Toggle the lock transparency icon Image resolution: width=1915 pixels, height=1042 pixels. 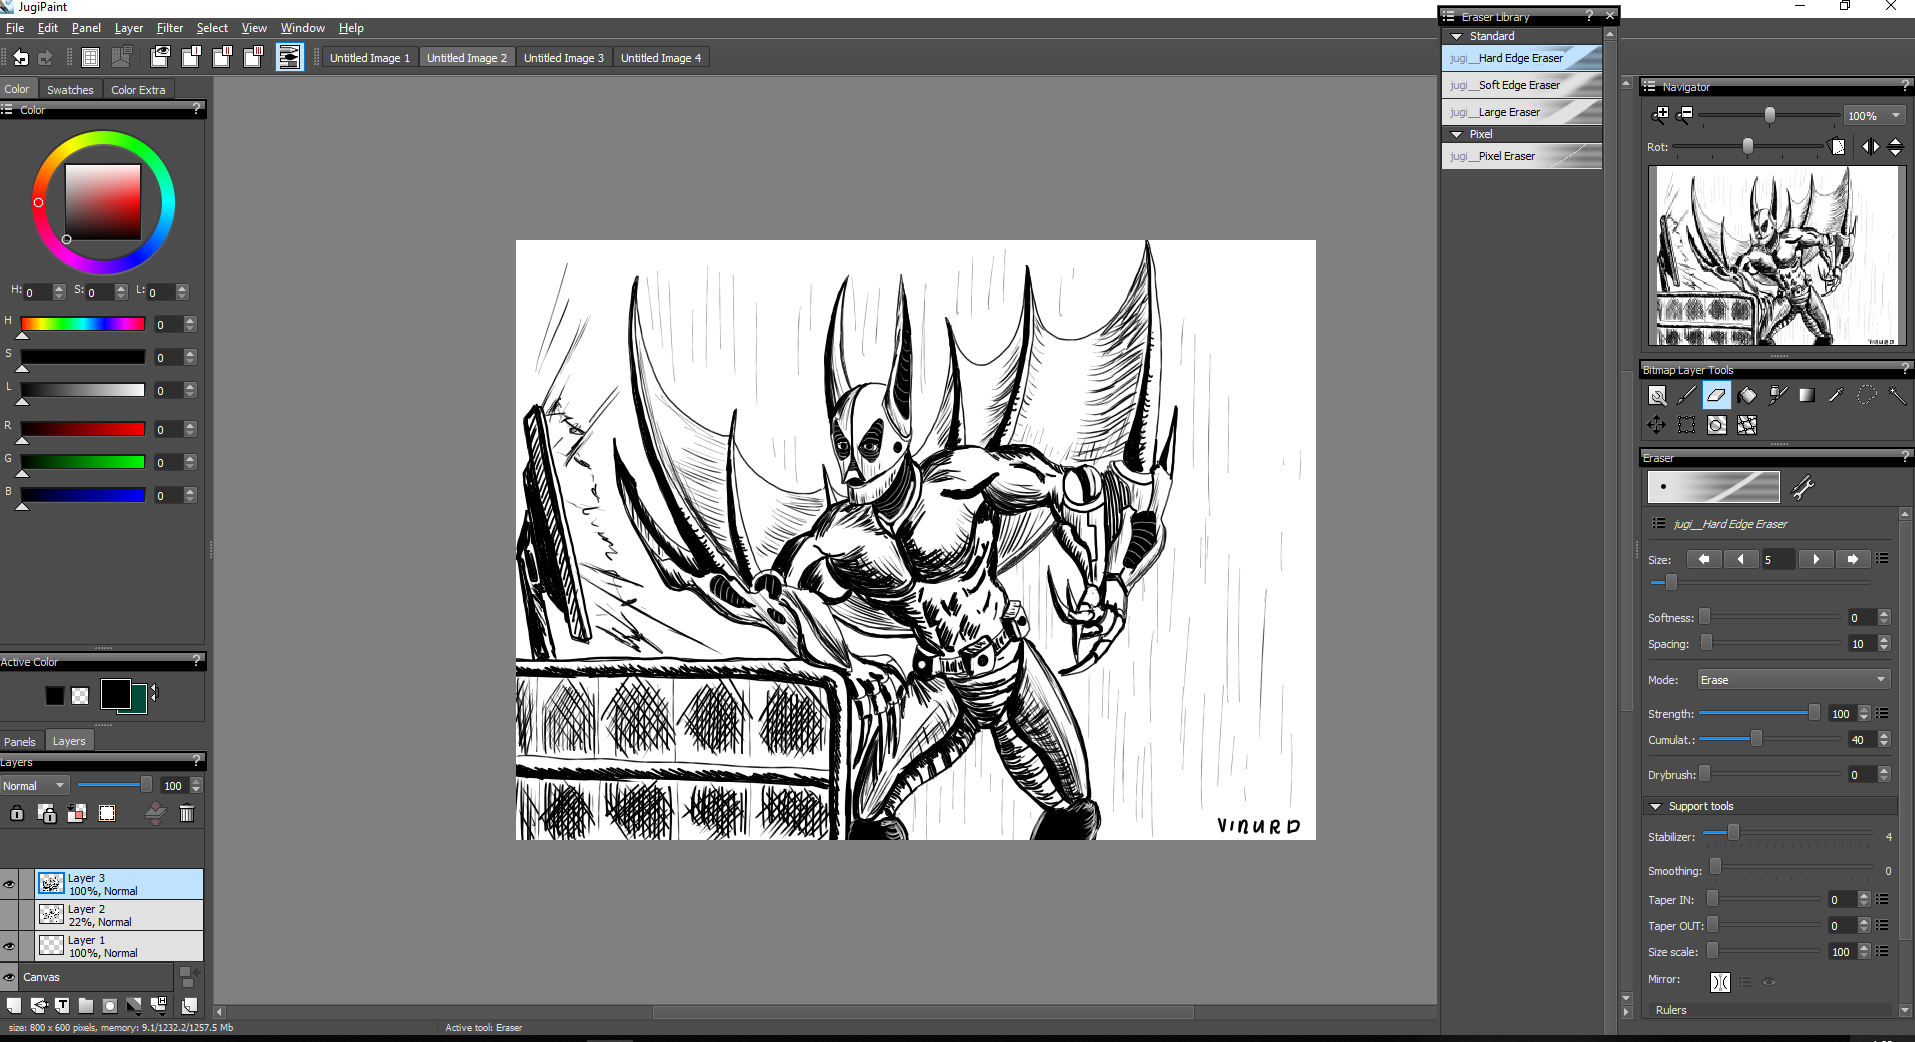47,813
